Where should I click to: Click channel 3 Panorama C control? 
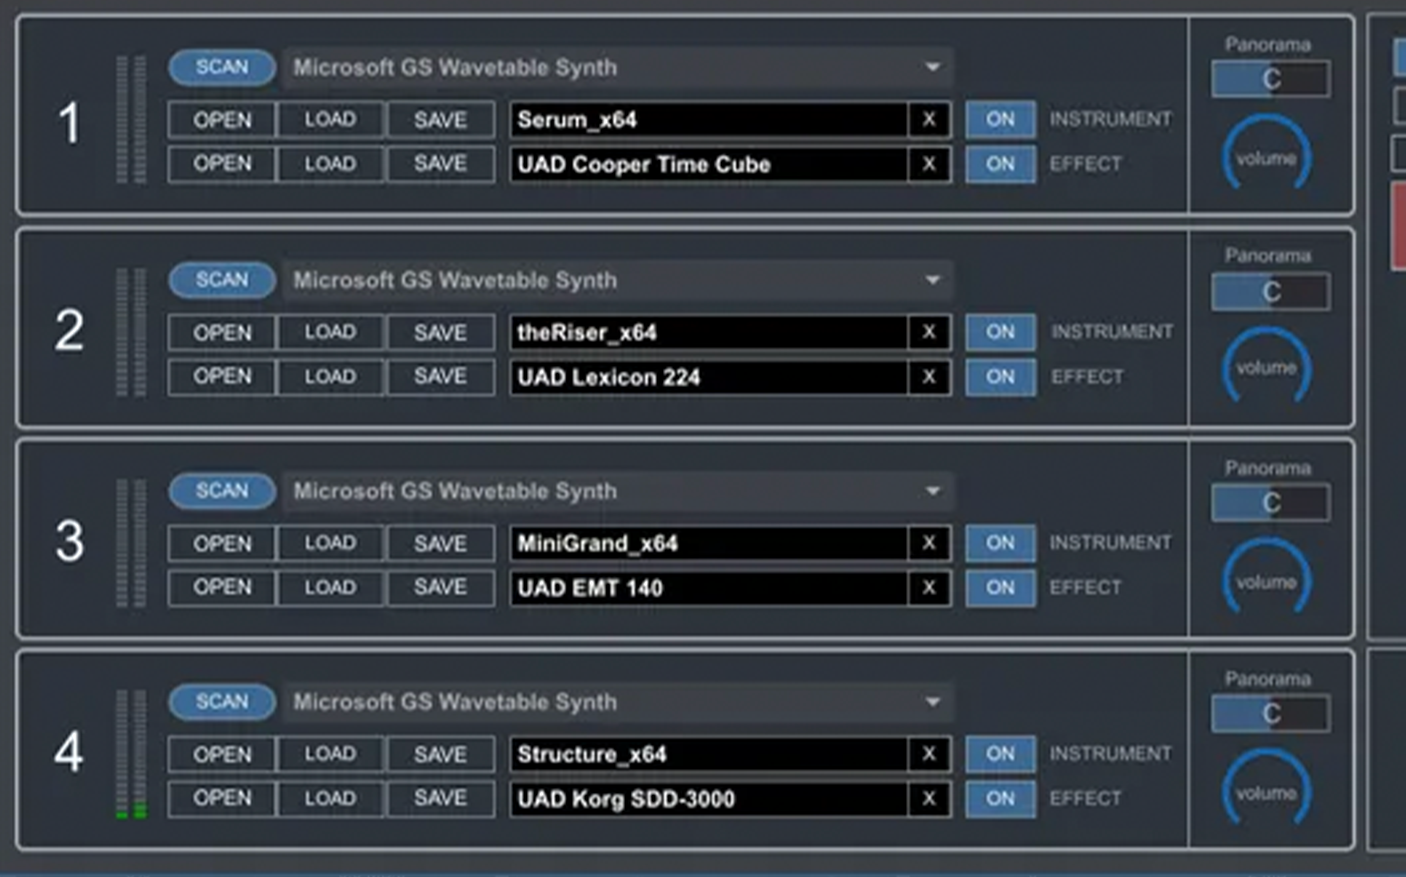click(1270, 502)
